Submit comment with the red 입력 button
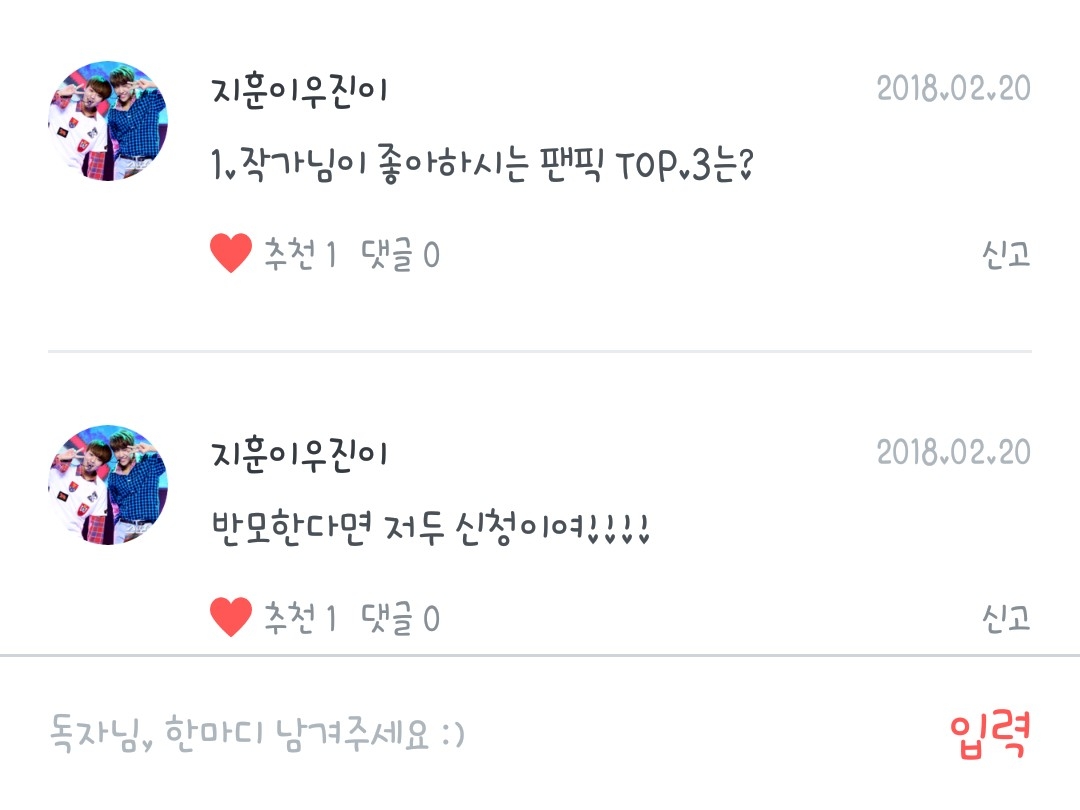The height and width of the screenshot is (810, 1080). click(990, 736)
